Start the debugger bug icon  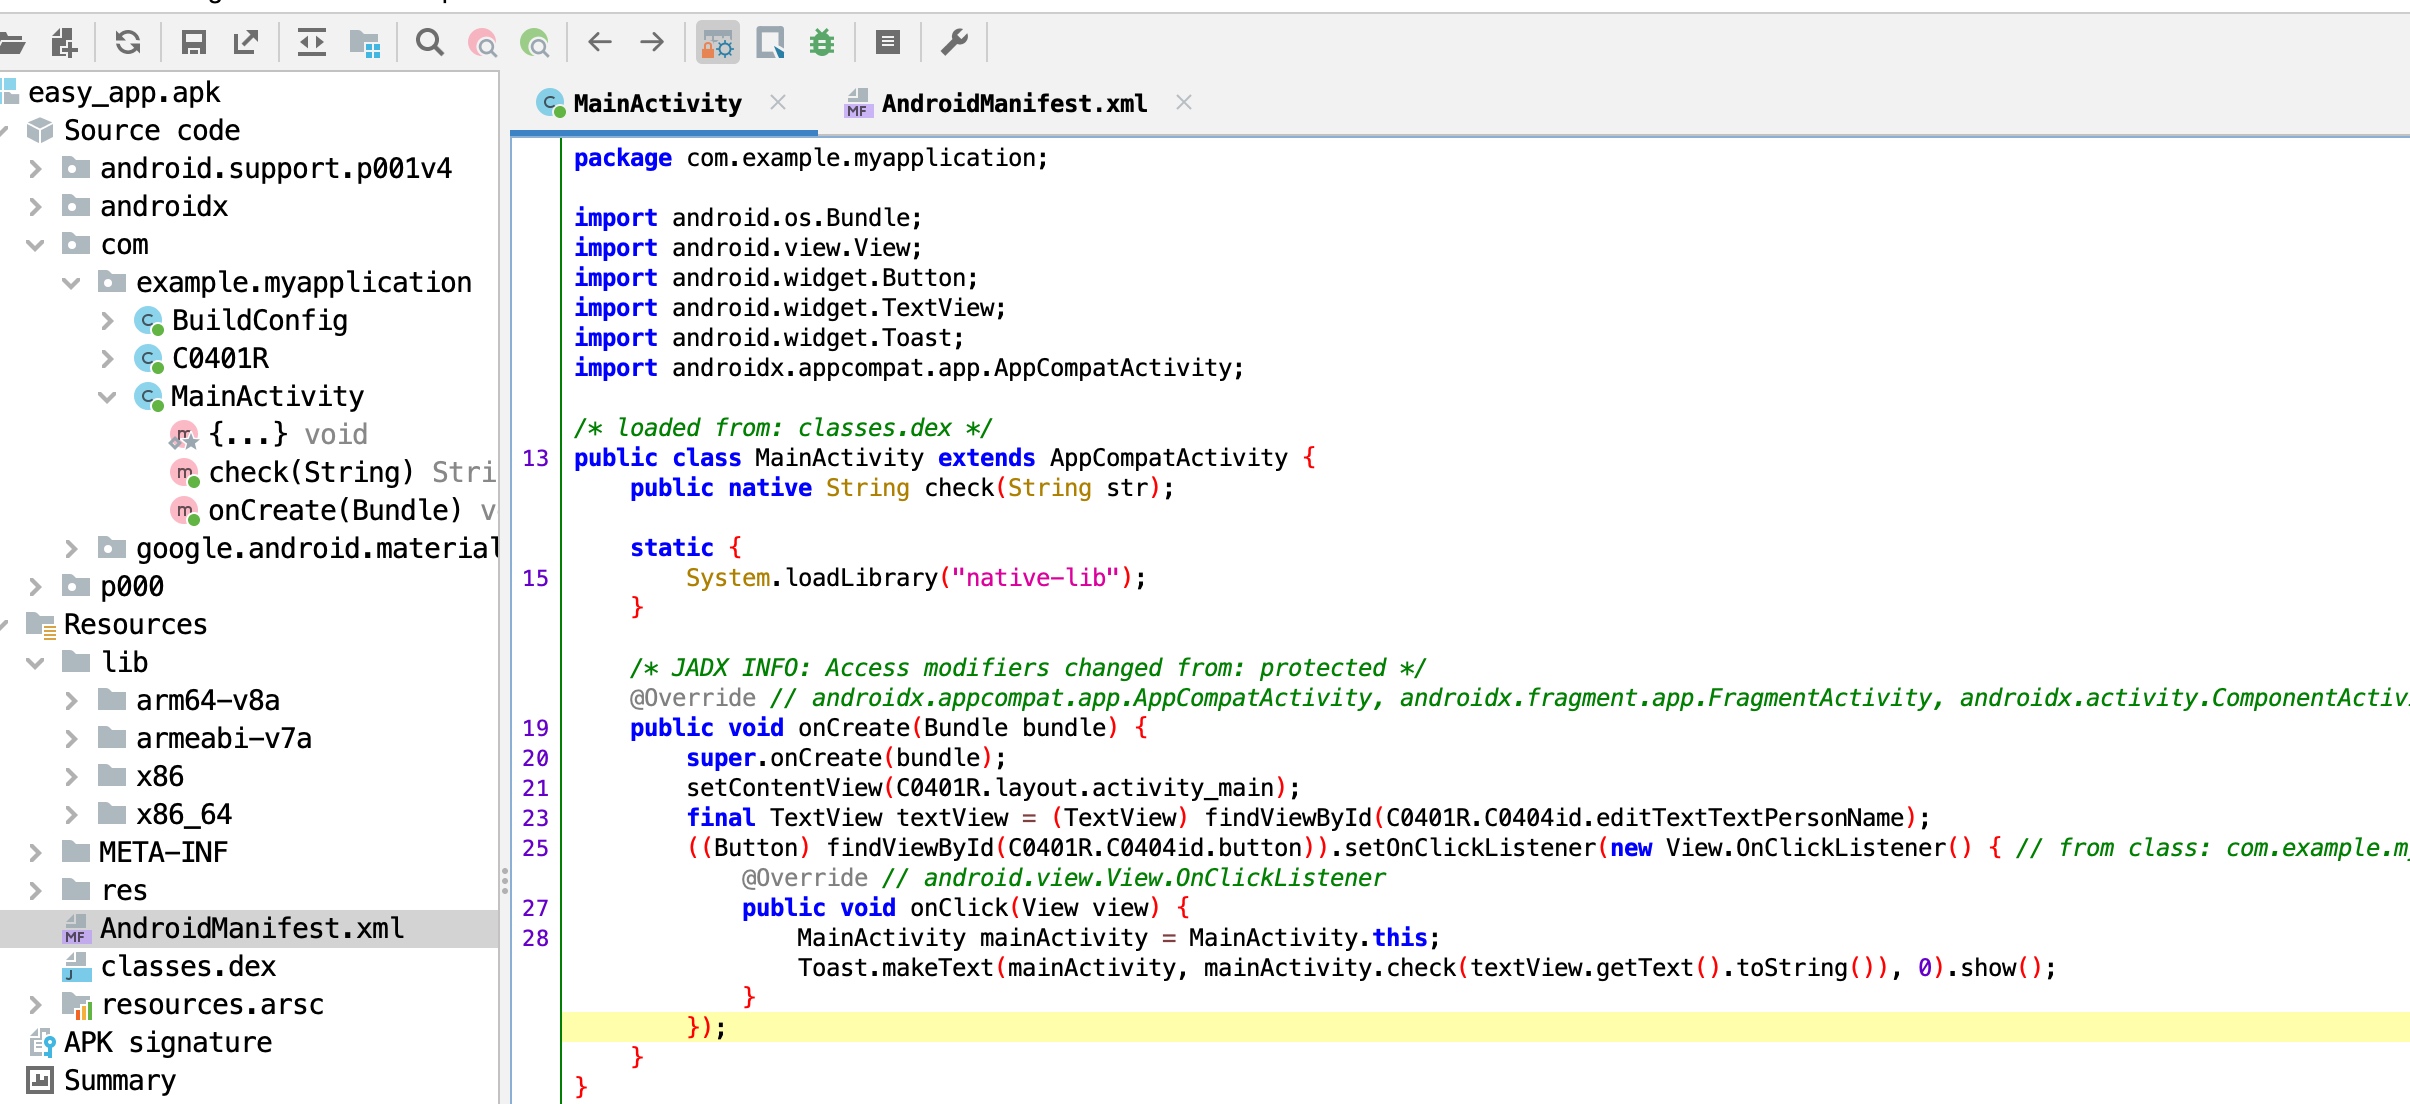[x=822, y=42]
